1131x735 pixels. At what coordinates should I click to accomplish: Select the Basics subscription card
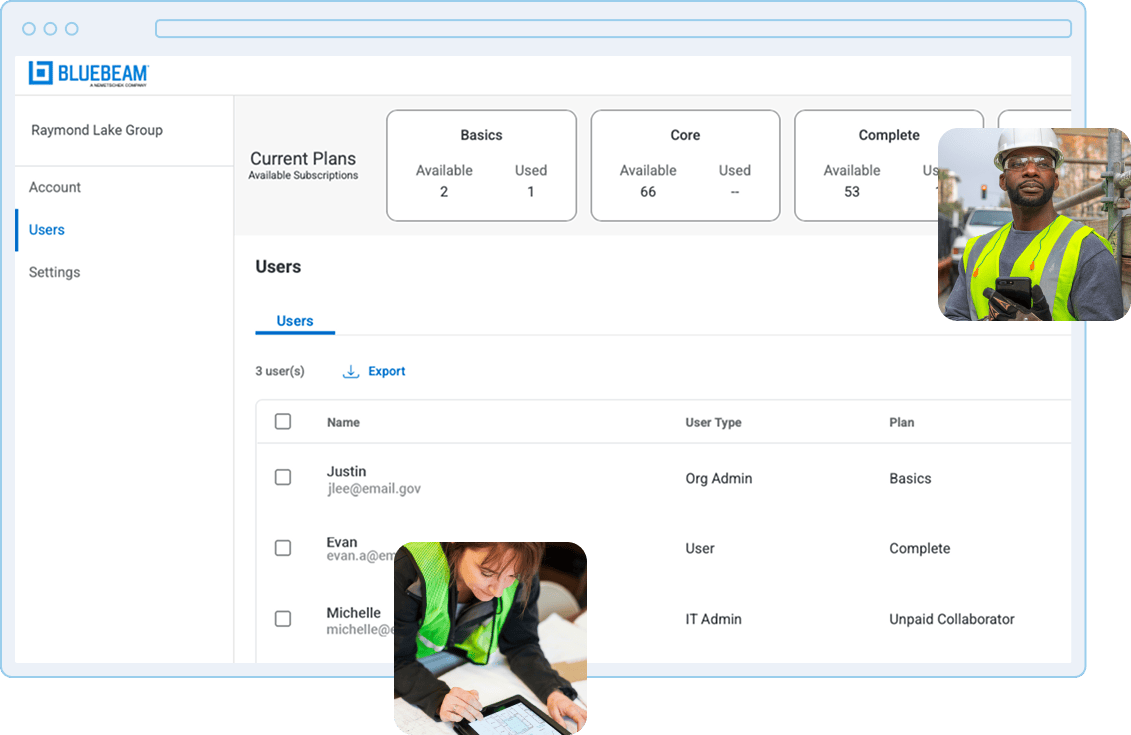point(481,165)
